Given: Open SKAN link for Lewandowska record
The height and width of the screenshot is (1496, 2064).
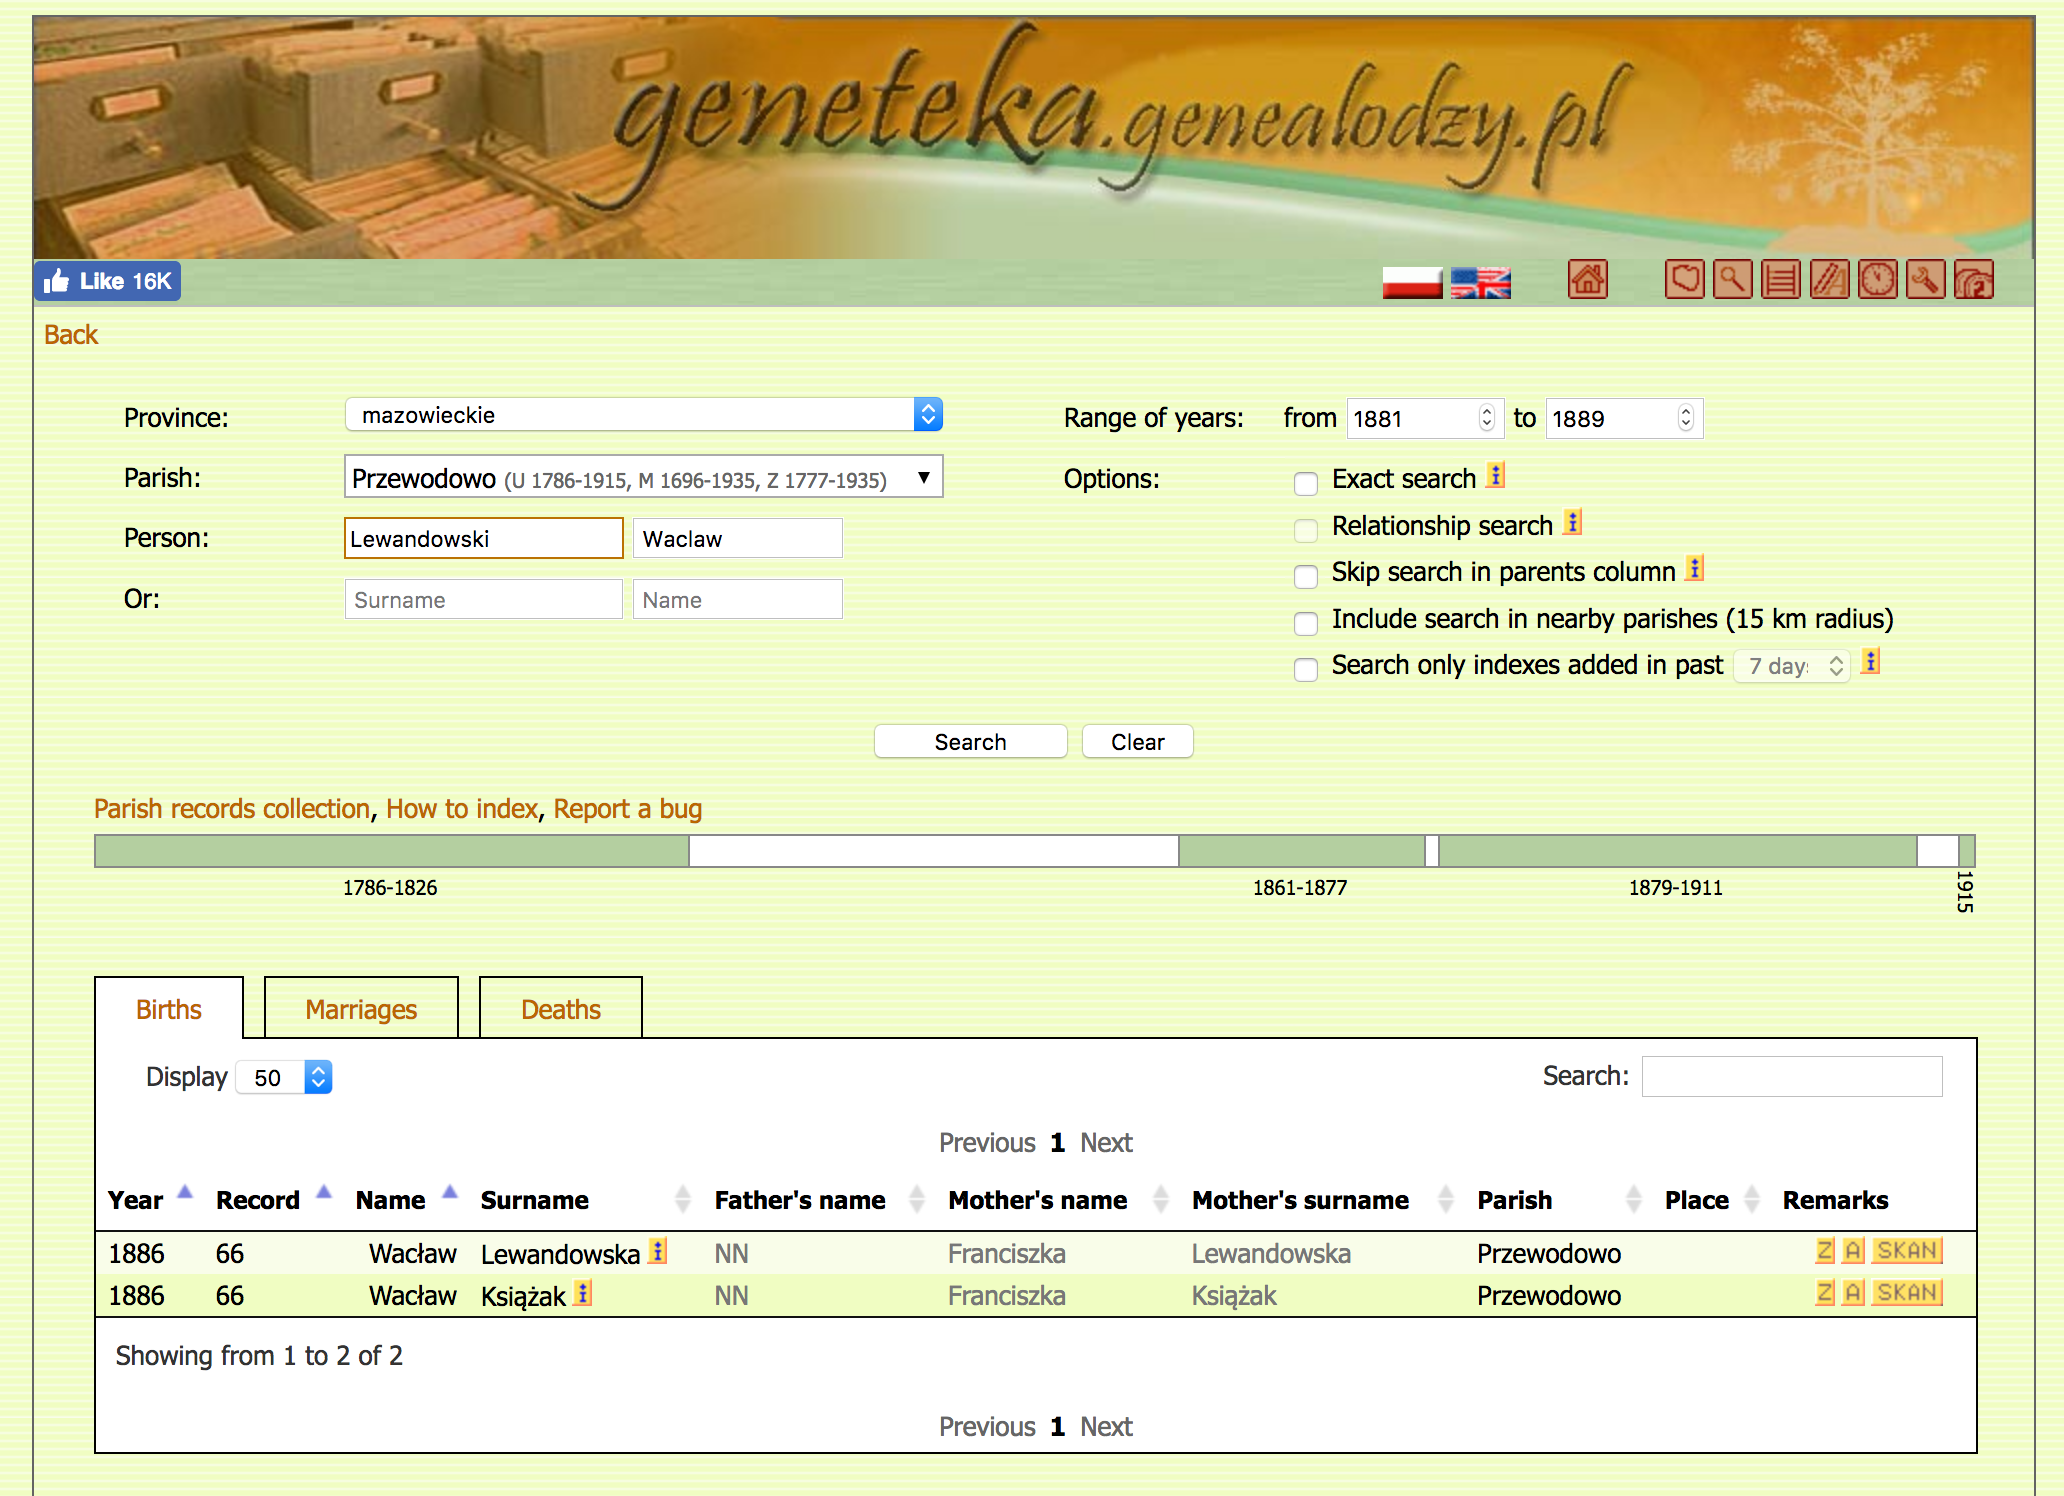Looking at the screenshot, I should pos(1907,1251).
